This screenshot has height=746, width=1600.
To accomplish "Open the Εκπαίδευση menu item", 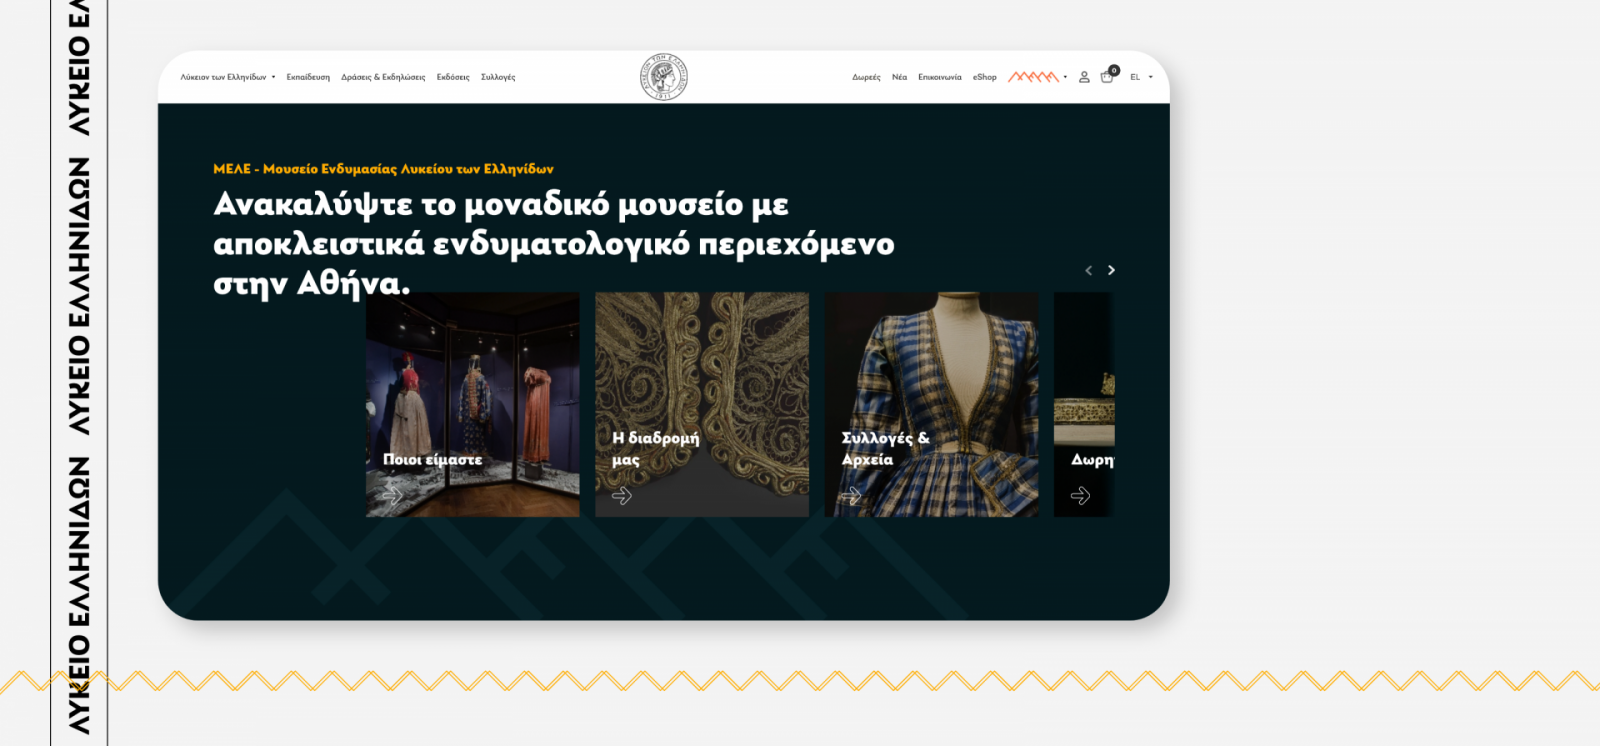I will (x=308, y=77).
